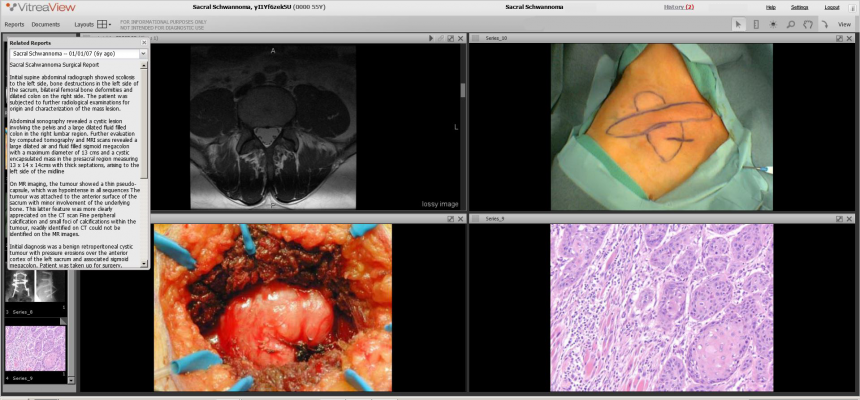The image size is (860, 400).
Task: Click the Logout link
Action: pyautogui.click(x=832, y=7)
